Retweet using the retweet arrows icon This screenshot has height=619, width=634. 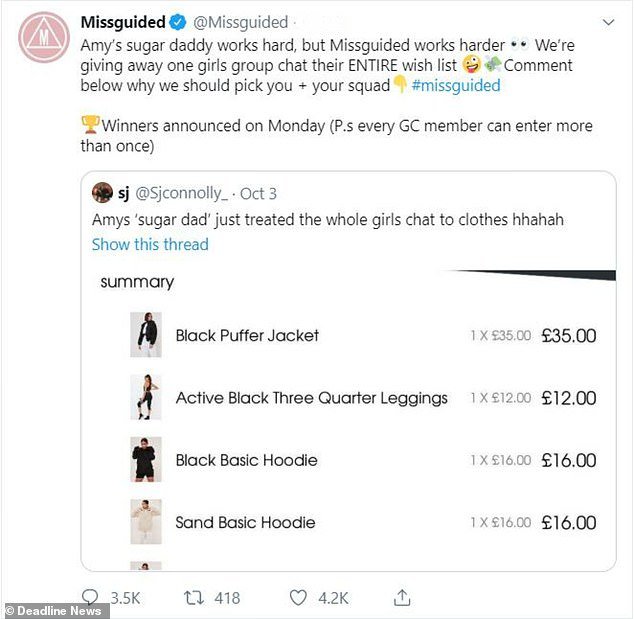tap(194, 598)
